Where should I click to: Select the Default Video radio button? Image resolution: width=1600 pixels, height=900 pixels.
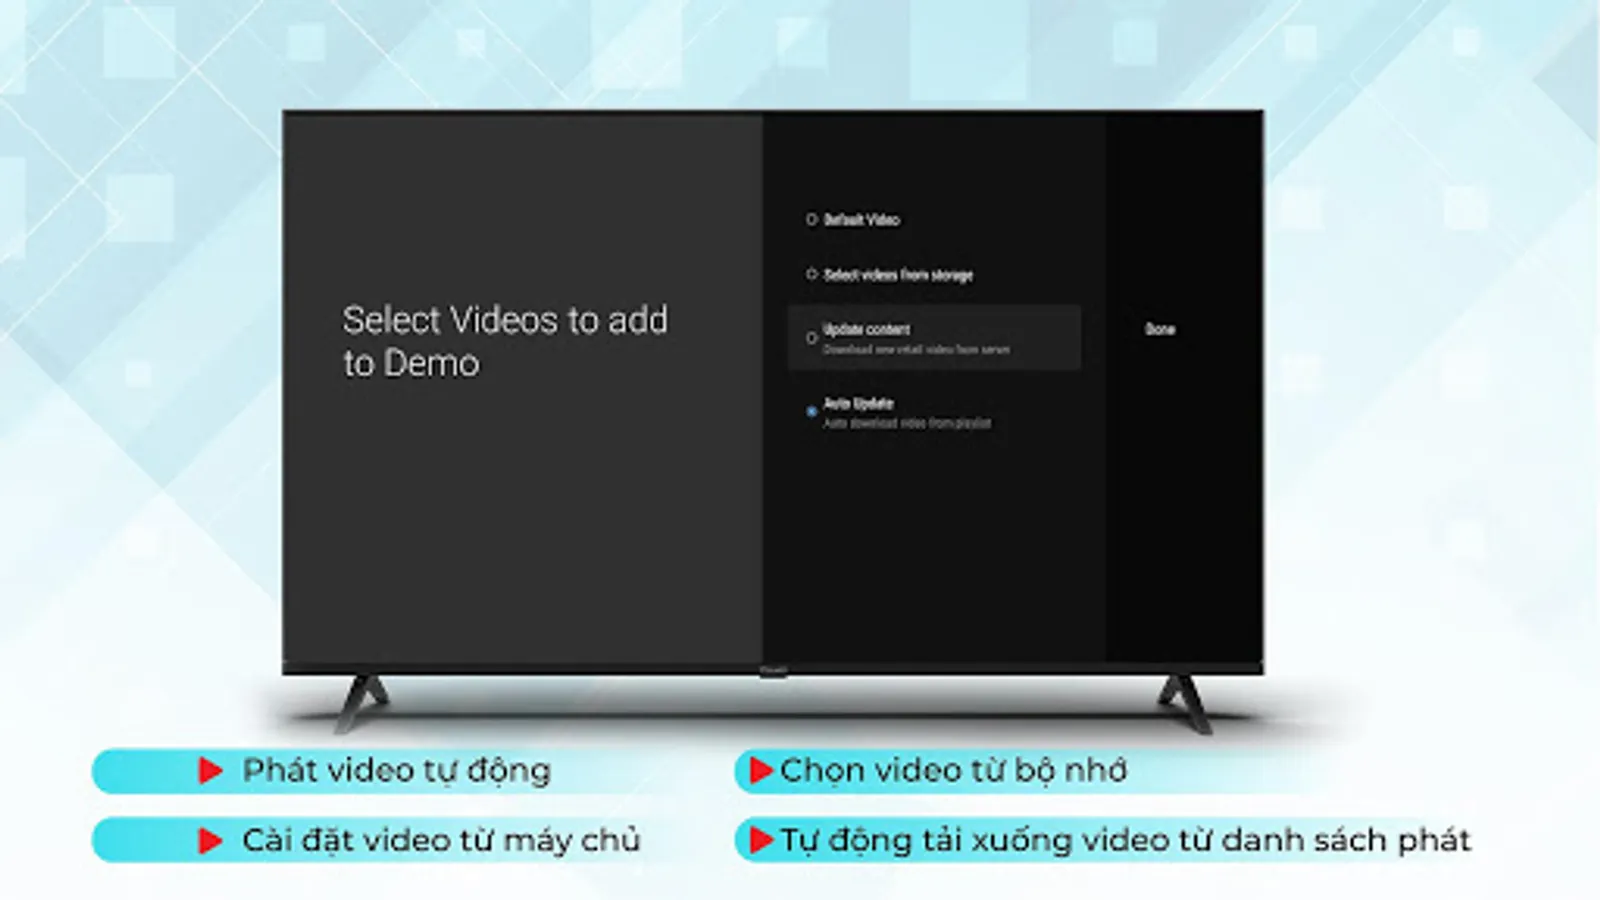(812, 220)
